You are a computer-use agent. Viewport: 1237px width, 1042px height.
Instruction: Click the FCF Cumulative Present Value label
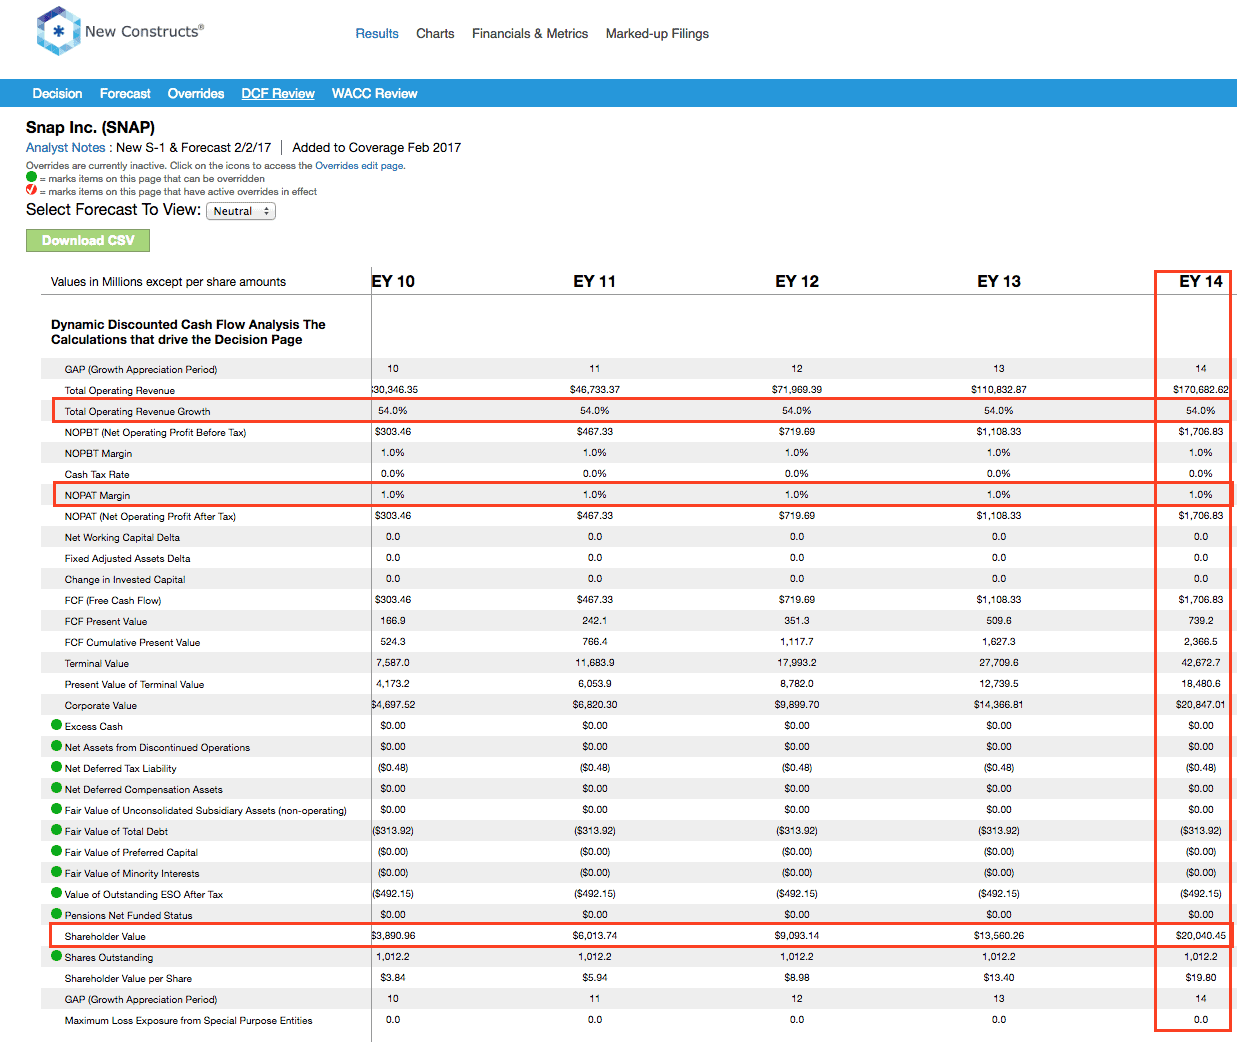[132, 643]
